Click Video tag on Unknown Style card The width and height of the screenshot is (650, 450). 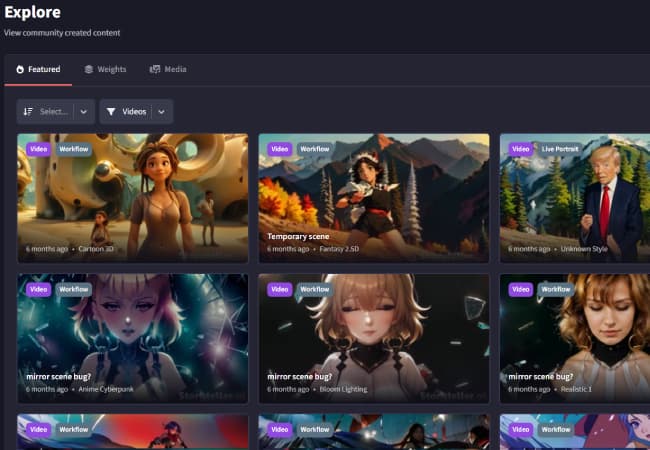coord(521,149)
